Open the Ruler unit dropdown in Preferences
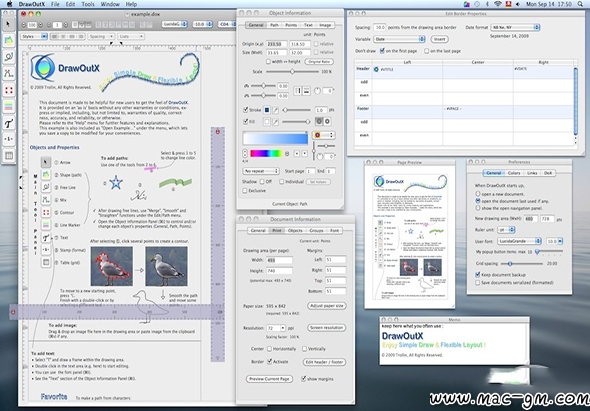590x411 pixels. click(506, 230)
